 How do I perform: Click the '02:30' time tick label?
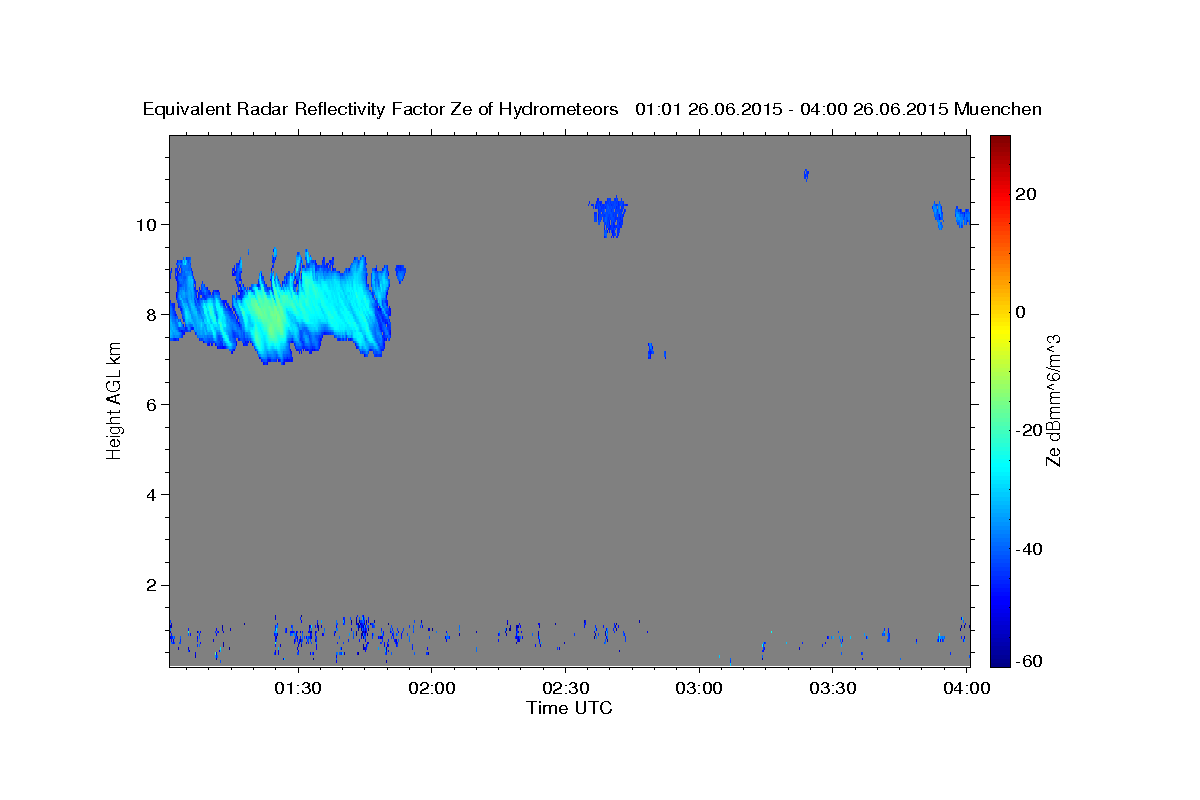pyautogui.click(x=564, y=688)
